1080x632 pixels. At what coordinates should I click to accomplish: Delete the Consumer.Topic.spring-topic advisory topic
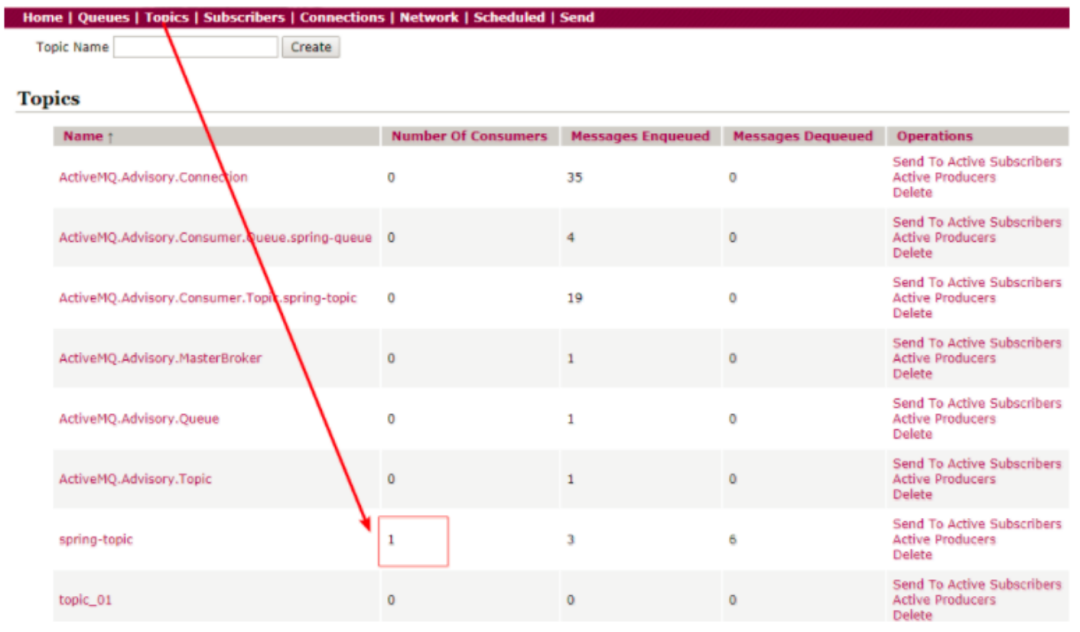912,313
